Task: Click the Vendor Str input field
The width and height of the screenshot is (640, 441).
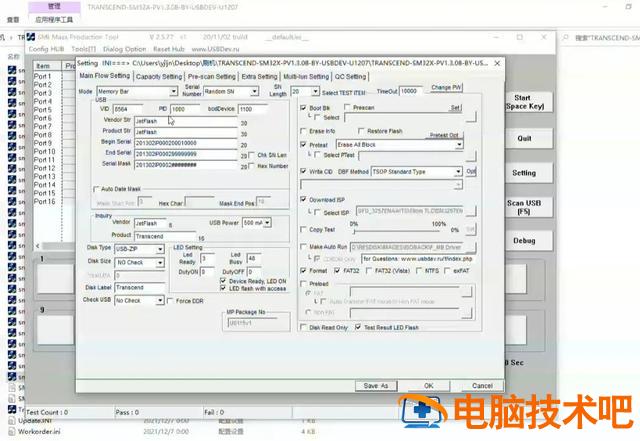Action: click(183, 120)
